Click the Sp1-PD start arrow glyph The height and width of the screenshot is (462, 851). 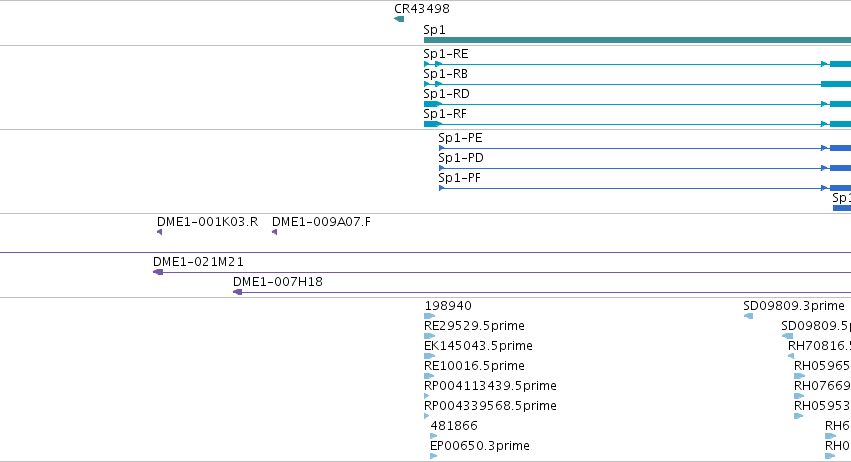442,168
